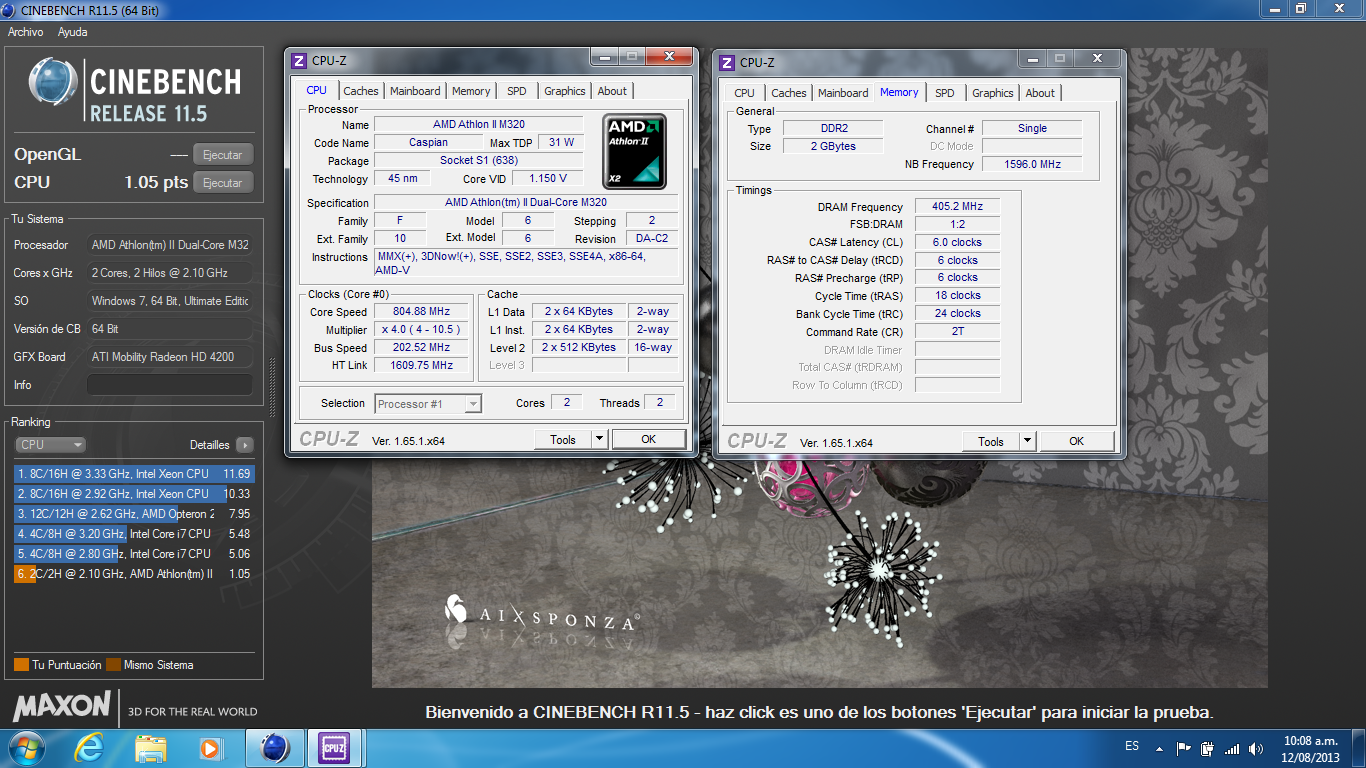Click the Show Desktop strip beside the clock

point(1359,749)
